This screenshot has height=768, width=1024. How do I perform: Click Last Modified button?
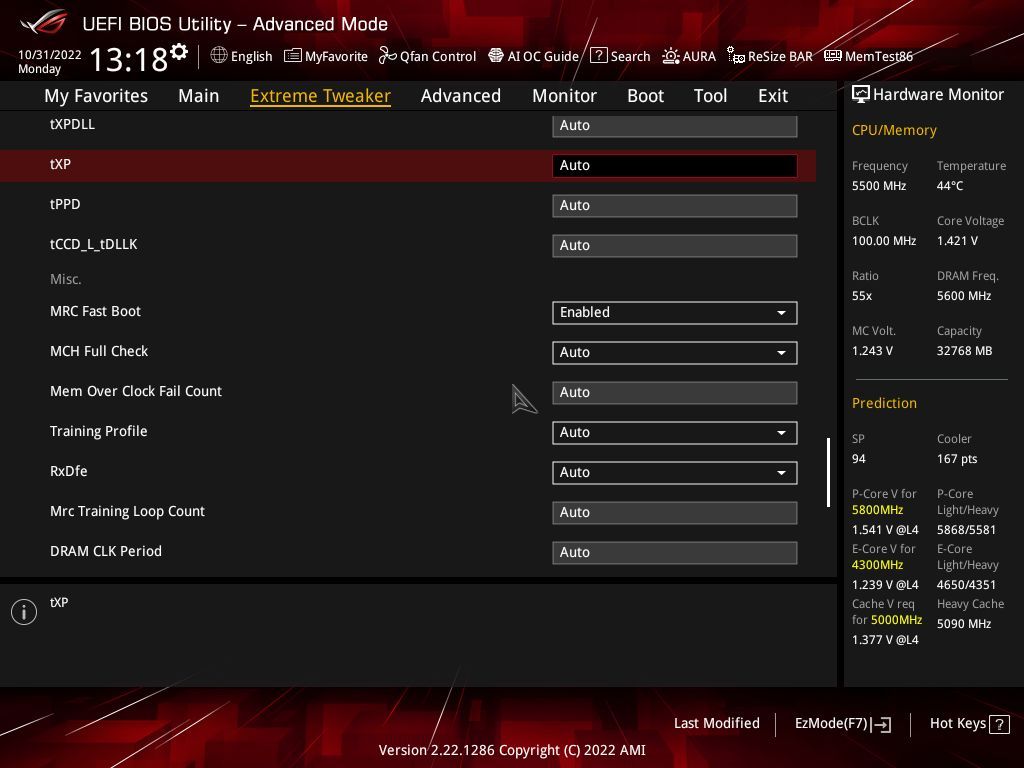tap(716, 724)
